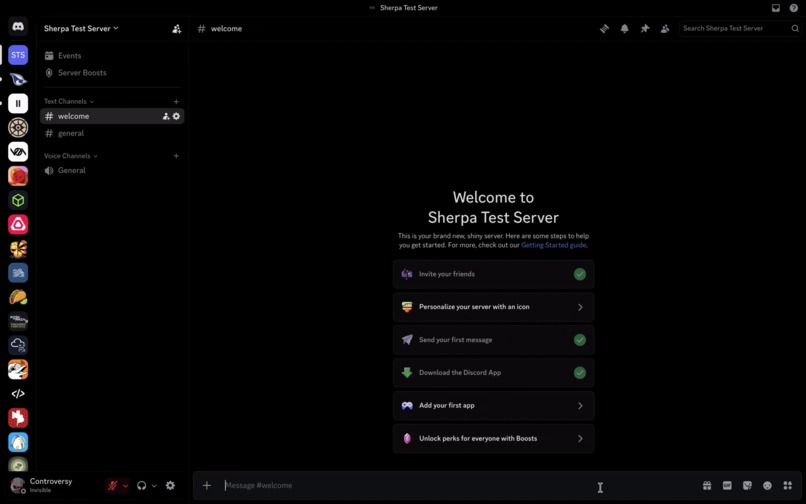Open Sherpa Test Server dropdown menu
Screen dimensions: 806x504
(81, 29)
